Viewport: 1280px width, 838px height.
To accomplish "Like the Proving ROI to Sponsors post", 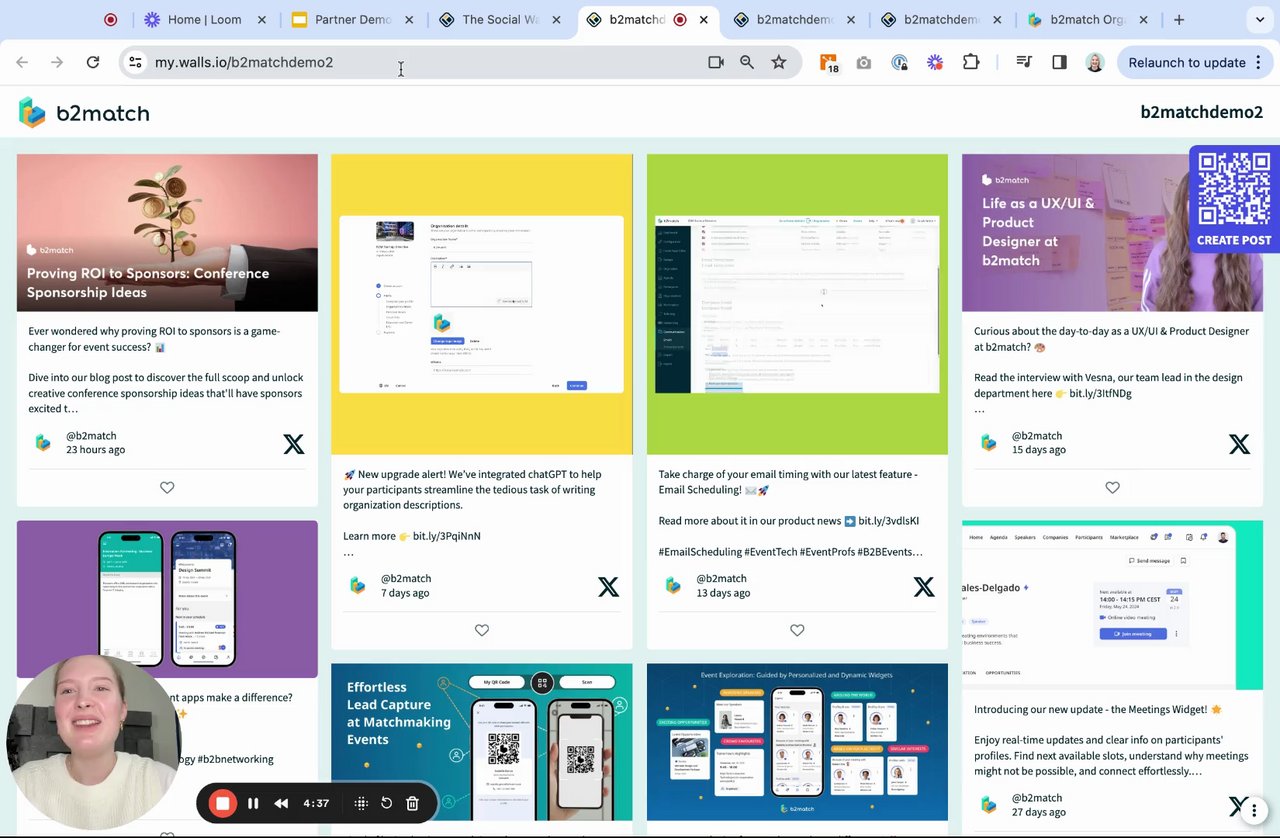I will coord(167,488).
